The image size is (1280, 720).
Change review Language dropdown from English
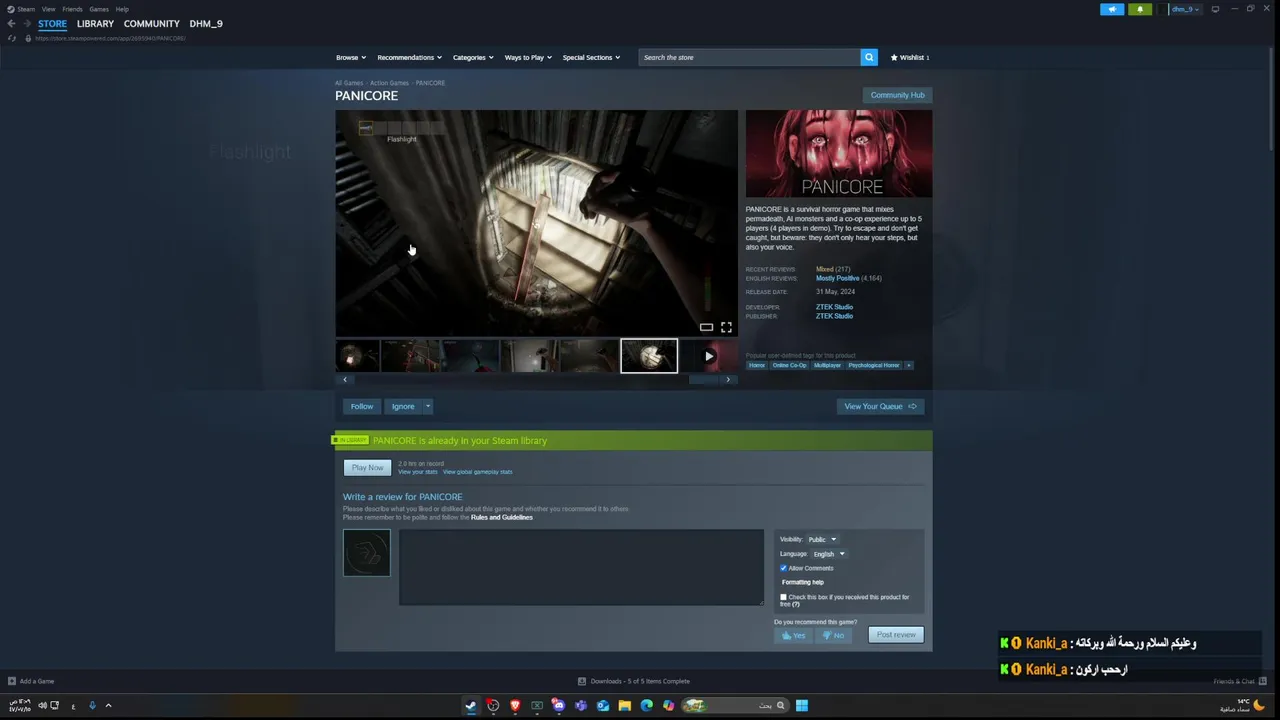(829, 554)
